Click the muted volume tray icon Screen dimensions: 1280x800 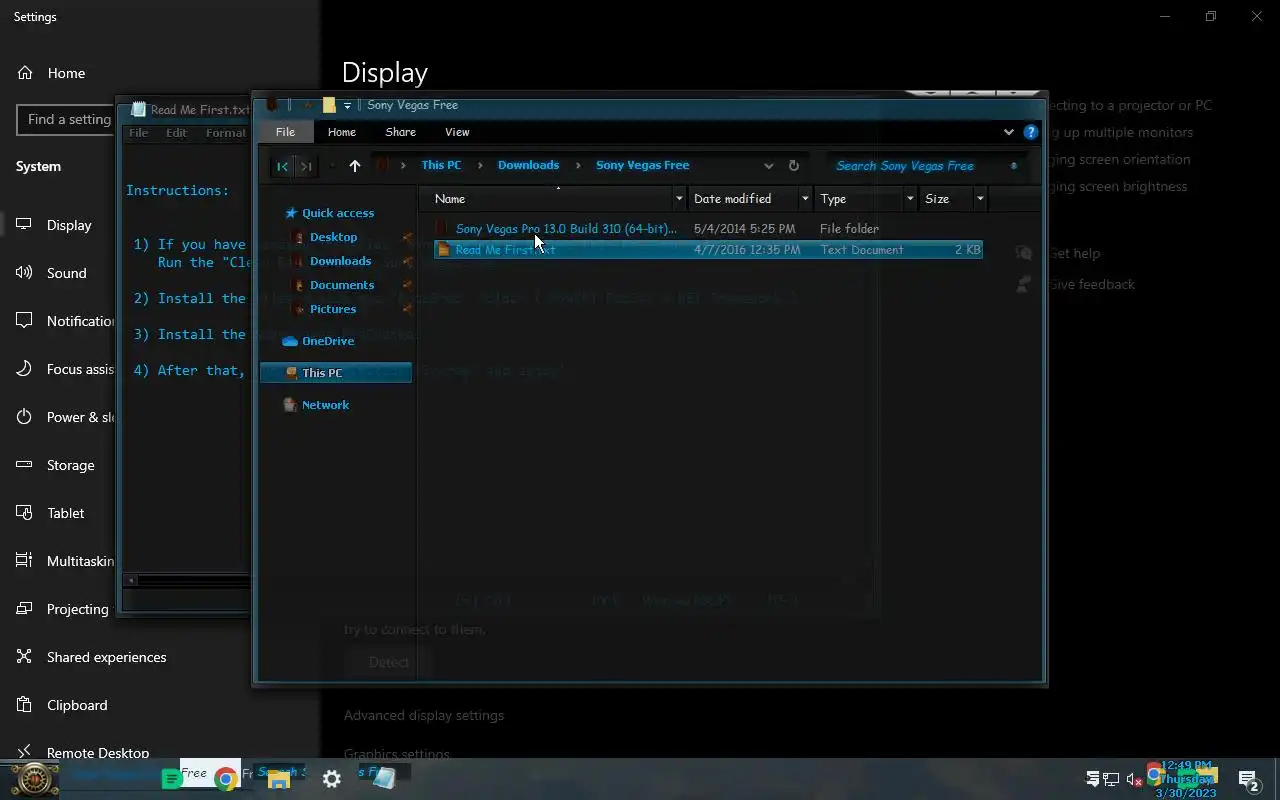click(x=1134, y=779)
